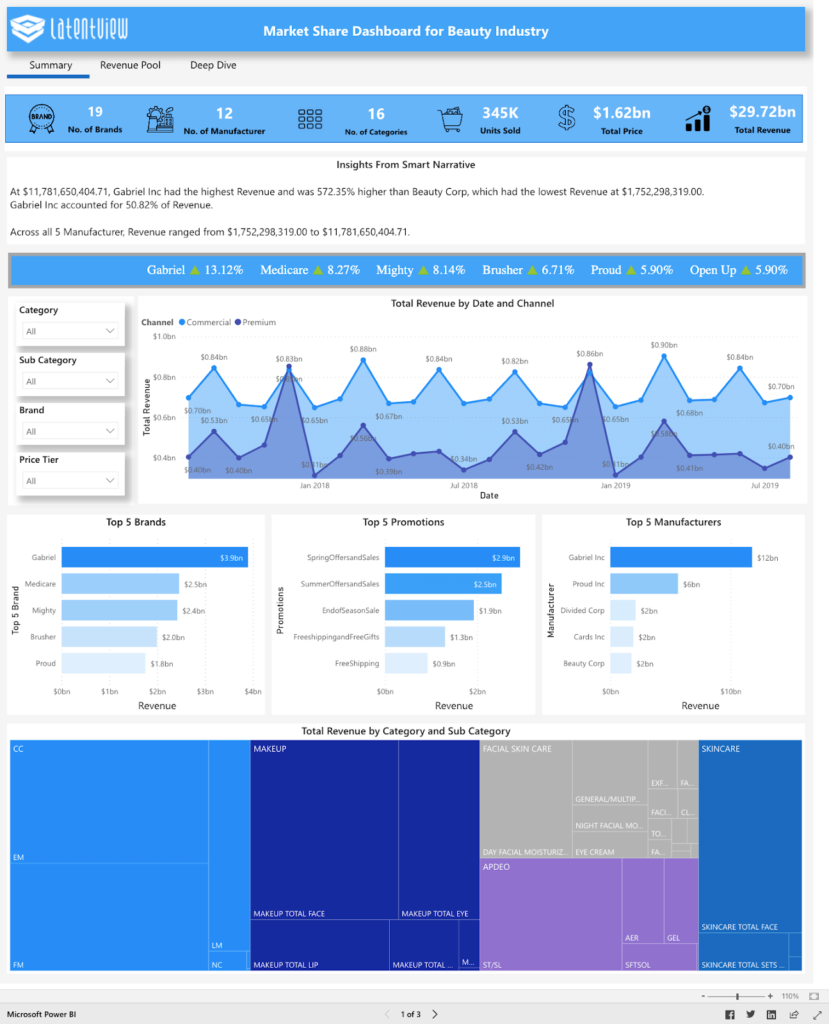Open the report in full screen mode

817,1014
